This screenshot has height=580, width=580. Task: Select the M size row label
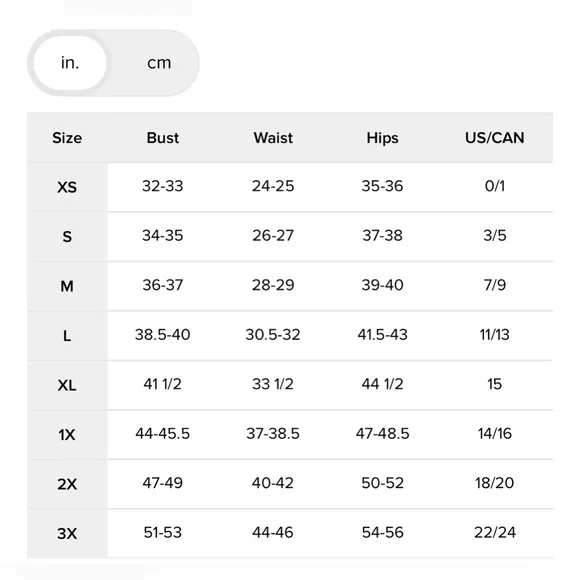[67, 286]
